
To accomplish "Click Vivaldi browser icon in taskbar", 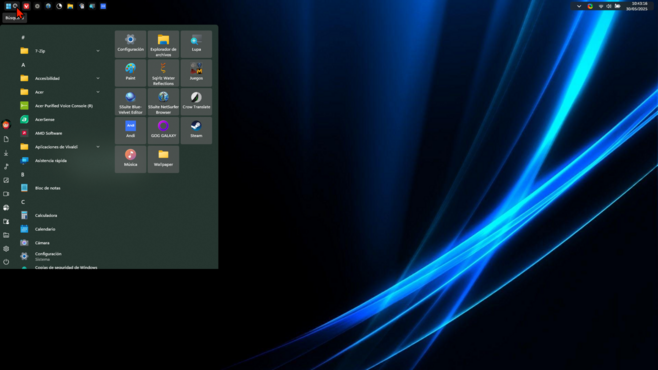I will click(x=26, y=6).
